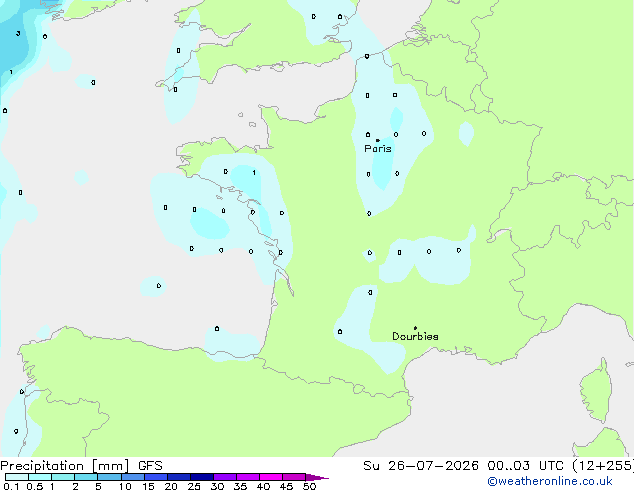Select the 30–35 mm legend color swatch
Screen dimensions: 634x490
225,477
